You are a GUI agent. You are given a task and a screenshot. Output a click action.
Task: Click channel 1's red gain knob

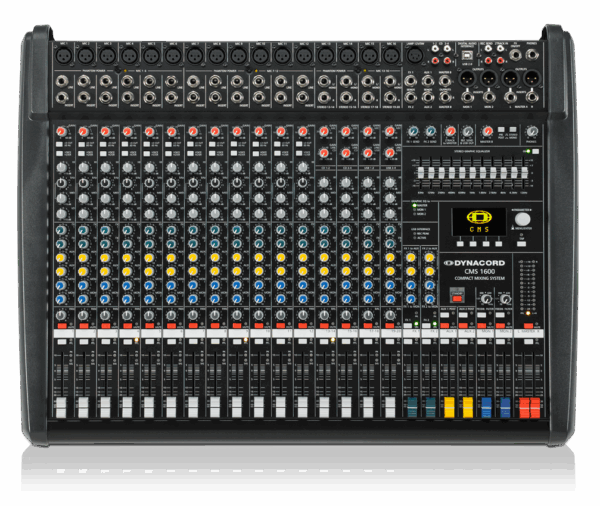(x=62, y=132)
